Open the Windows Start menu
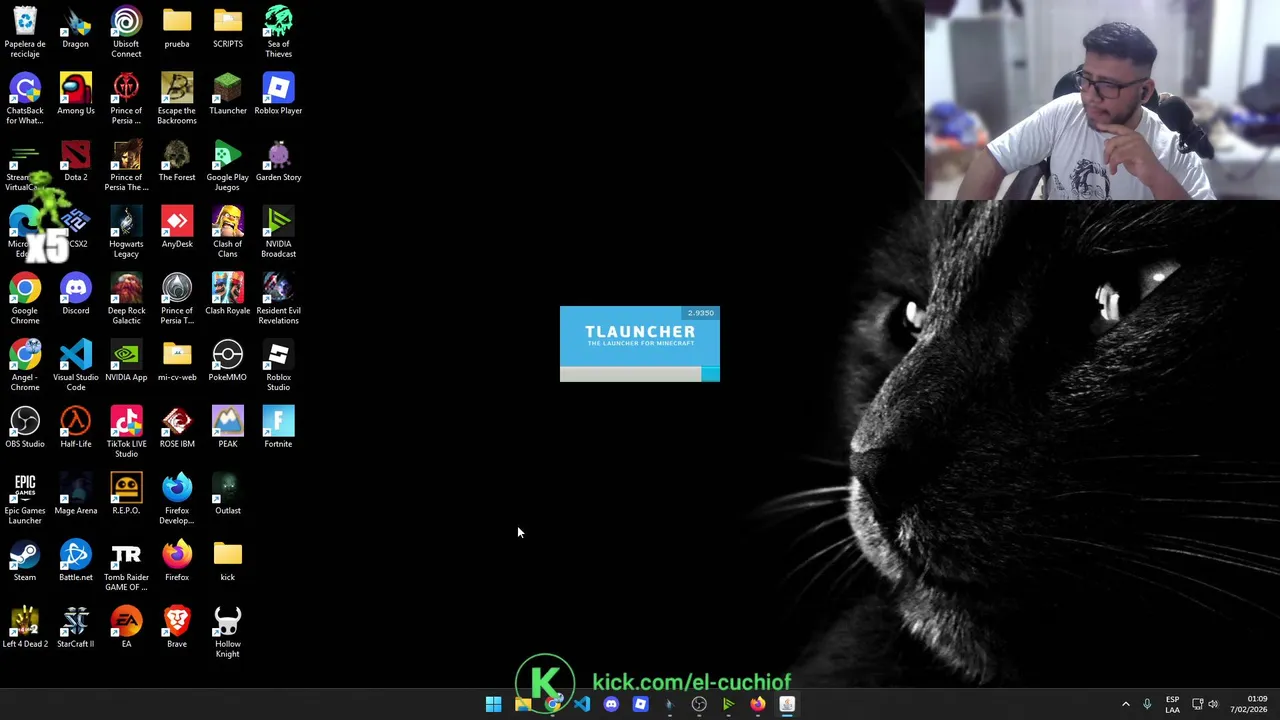Image resolution: width=1280 pixels, height=720 pixels. pos(494,704)
